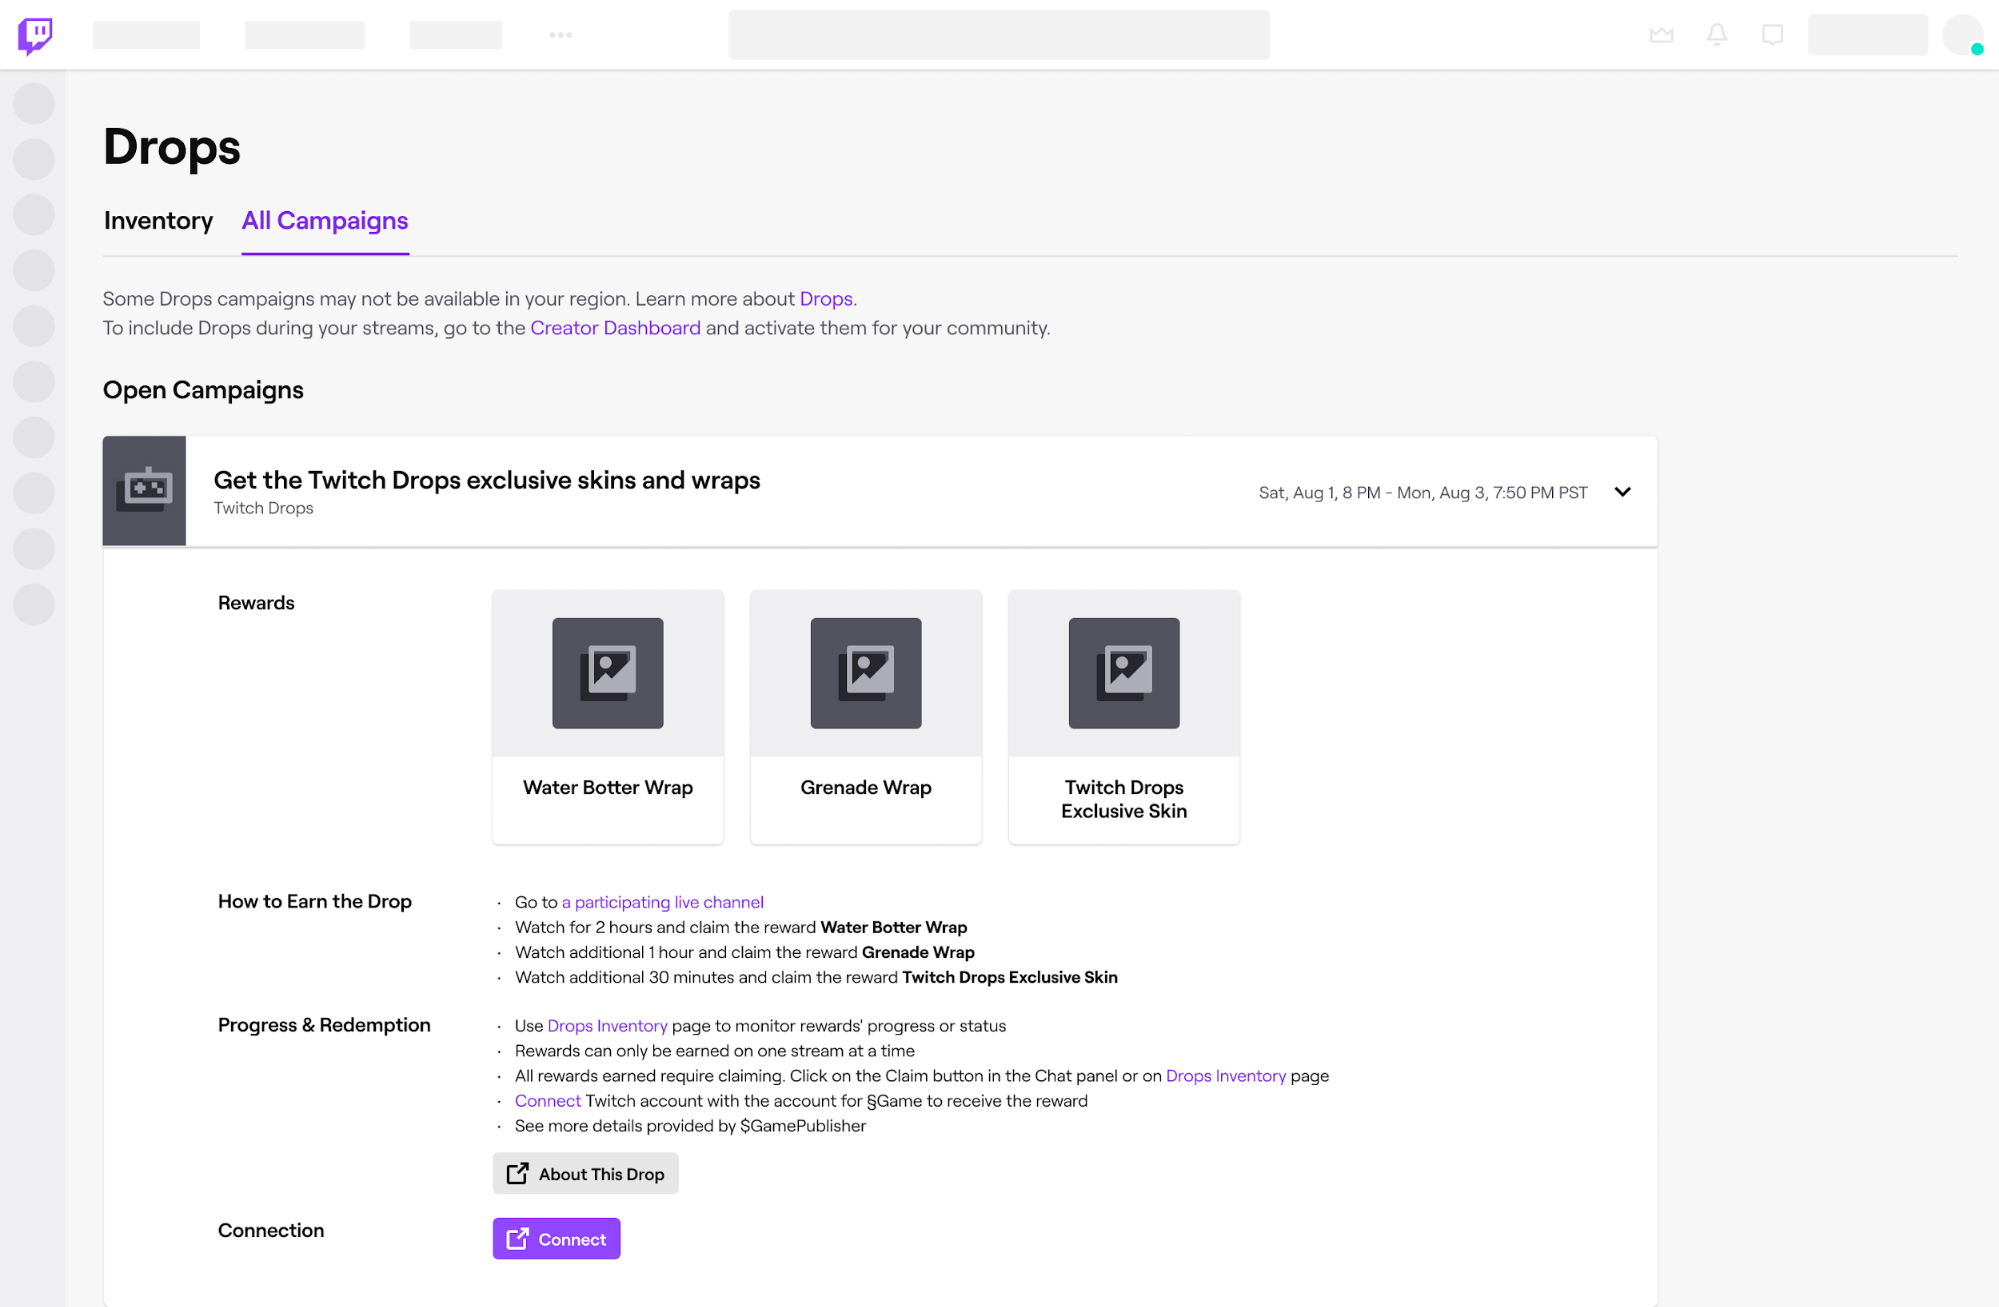Open the Drops Inventory link under Progress & Redemption
1999x1307 pixels.
pyautogui.click(x=607, y=1025)
